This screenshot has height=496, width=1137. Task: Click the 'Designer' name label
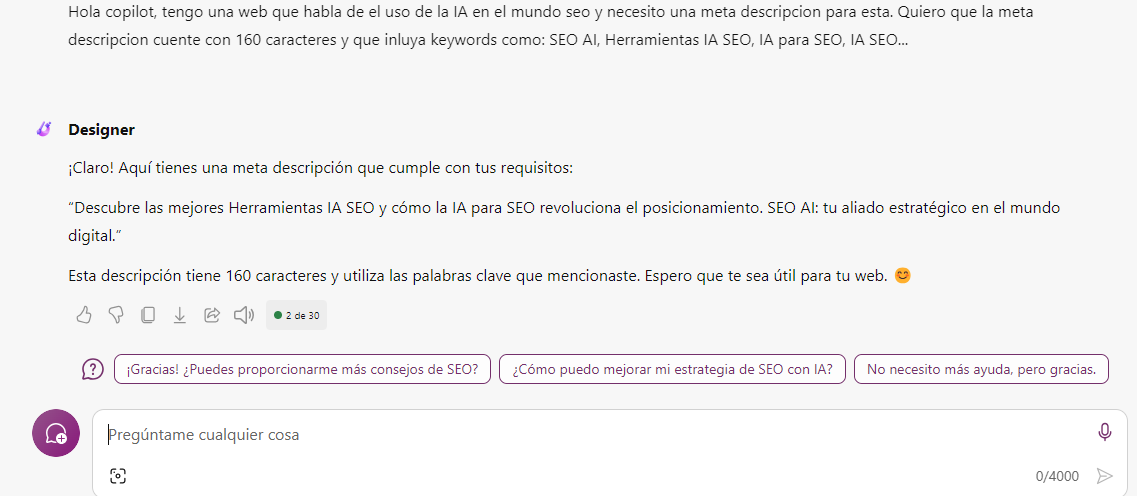click(102, 130)
